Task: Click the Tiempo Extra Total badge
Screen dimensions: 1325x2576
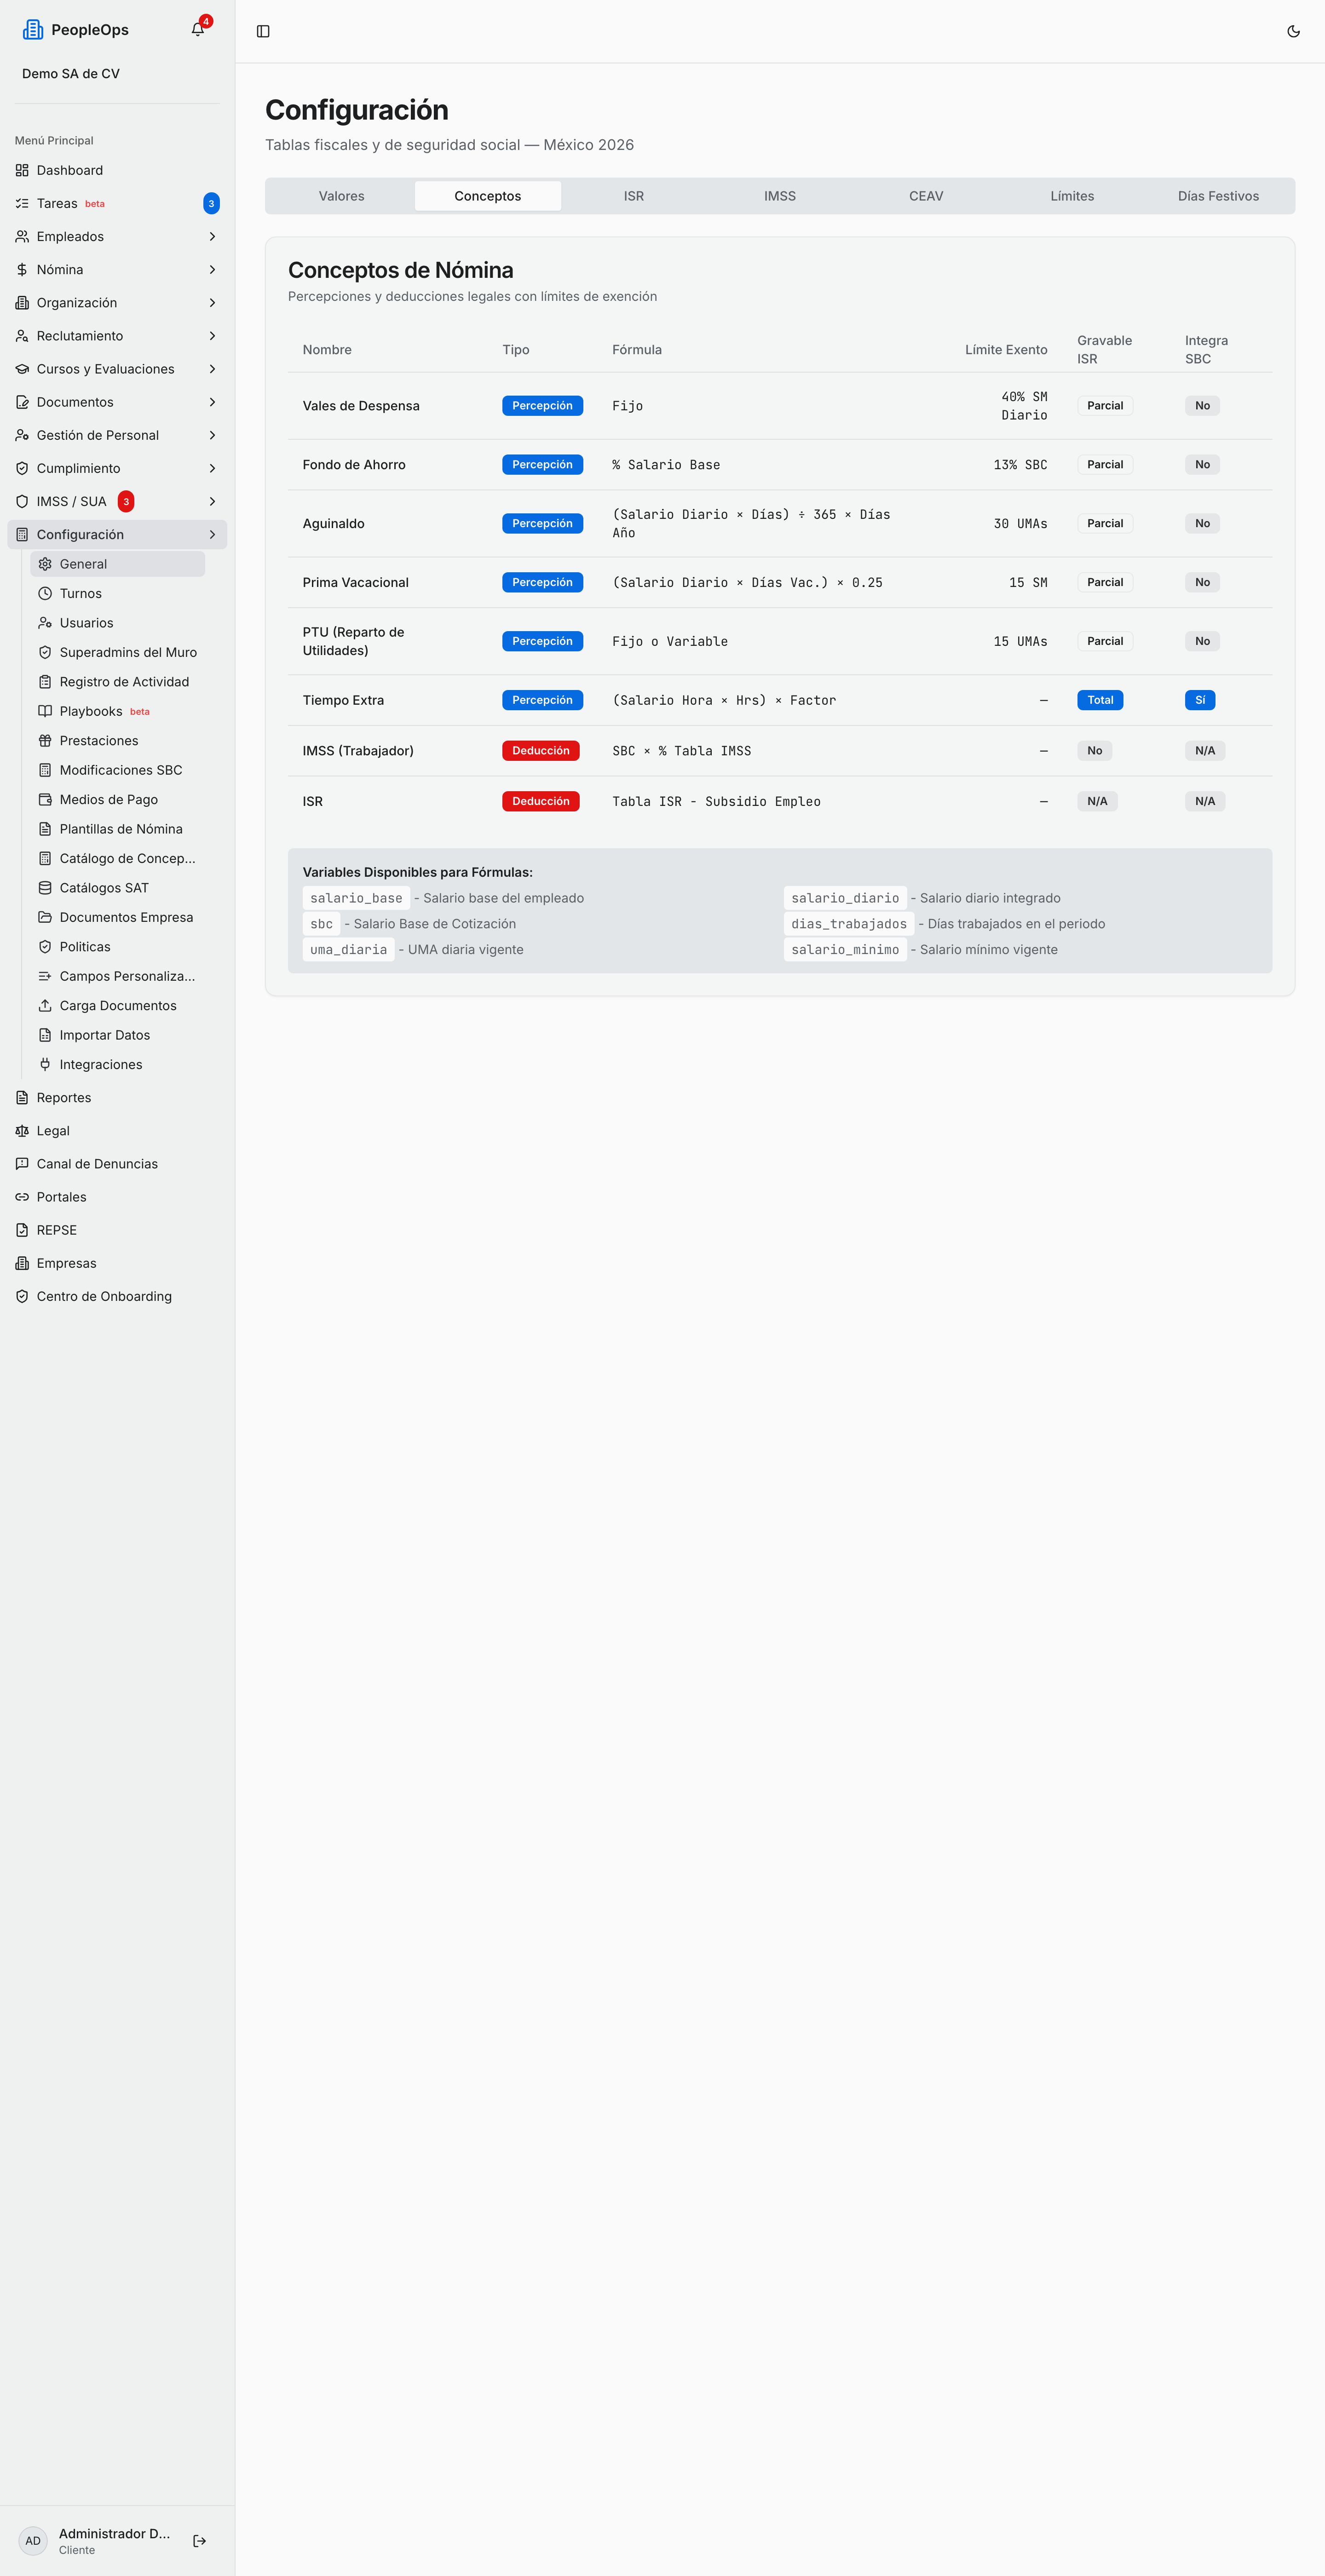Action: click(1100, 700)
